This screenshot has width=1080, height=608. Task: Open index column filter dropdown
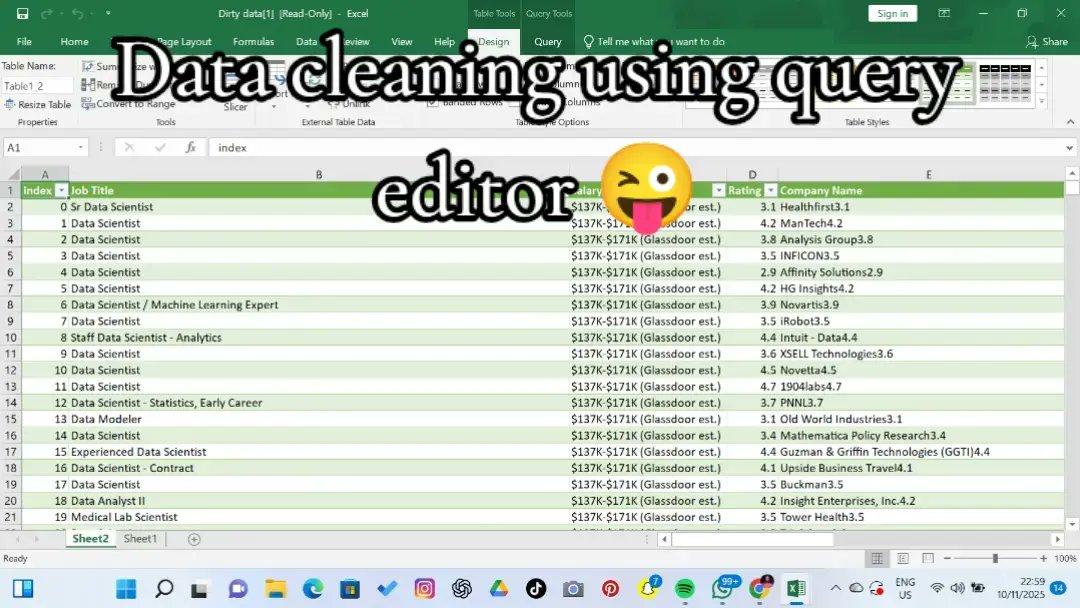[61, 191]
